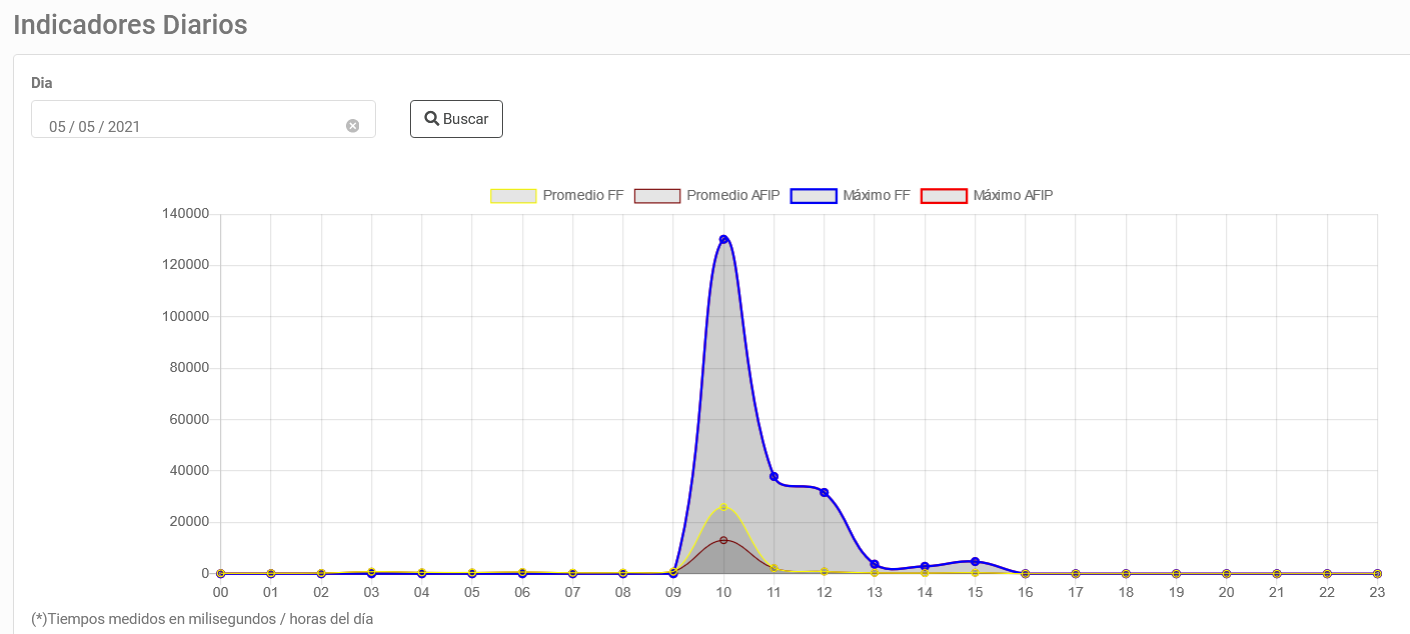Click the dark red Promedio AFIP point at hour 10

click(x=723, y=540)
